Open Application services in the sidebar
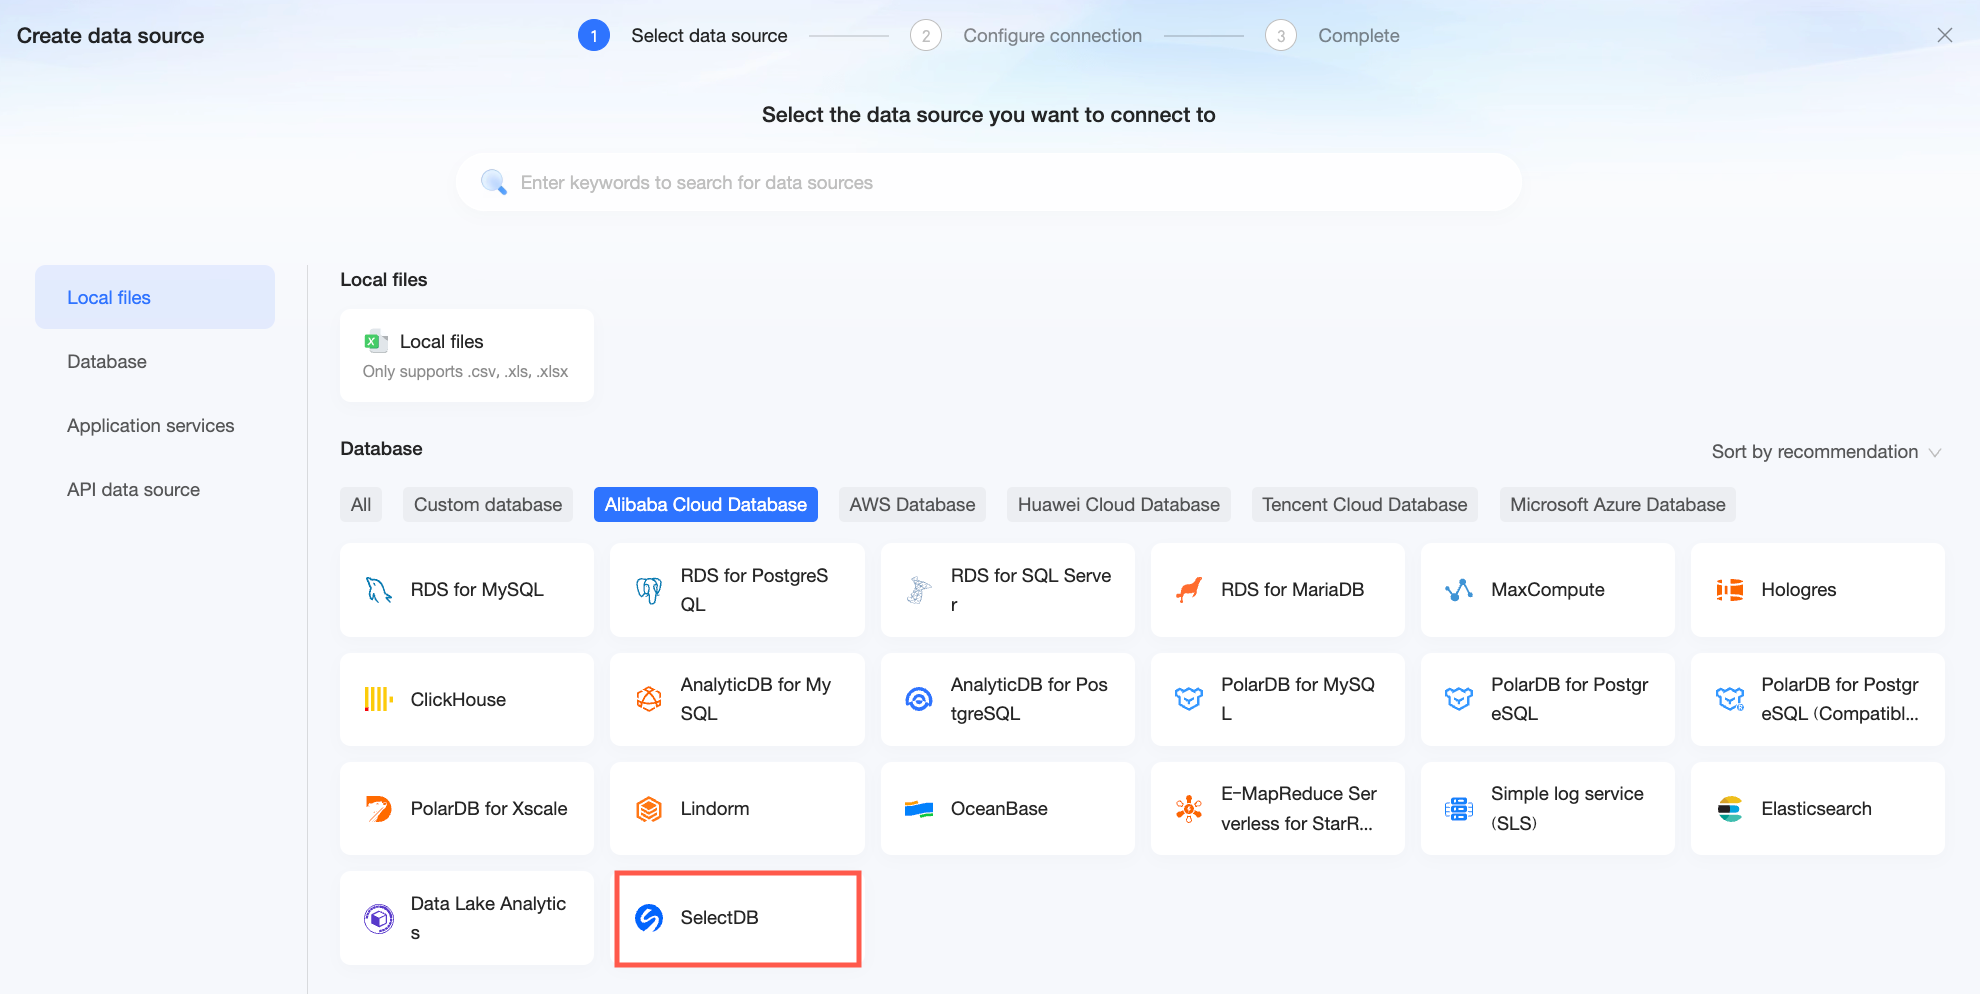 pos(155,425)
